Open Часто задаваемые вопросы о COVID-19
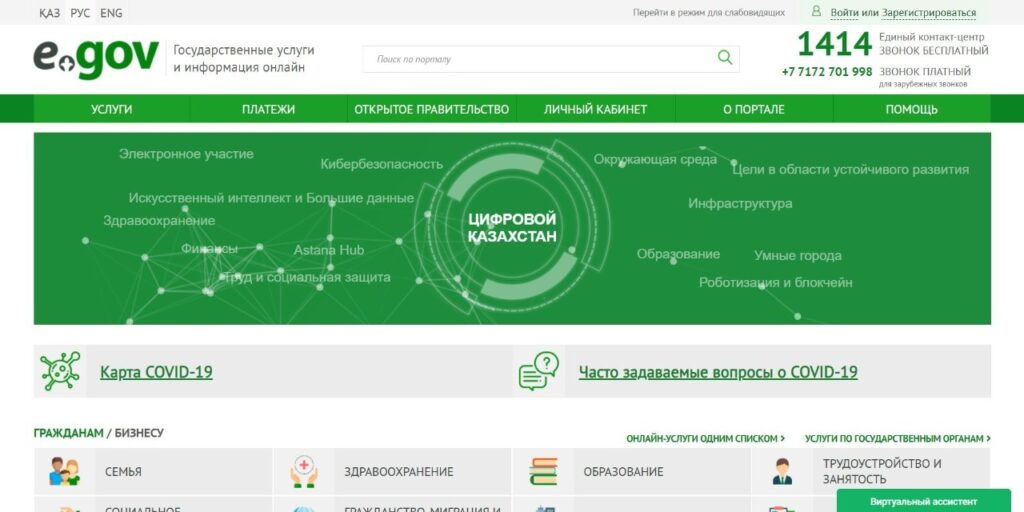This screenshot has width=1024, height=512. 718,372
